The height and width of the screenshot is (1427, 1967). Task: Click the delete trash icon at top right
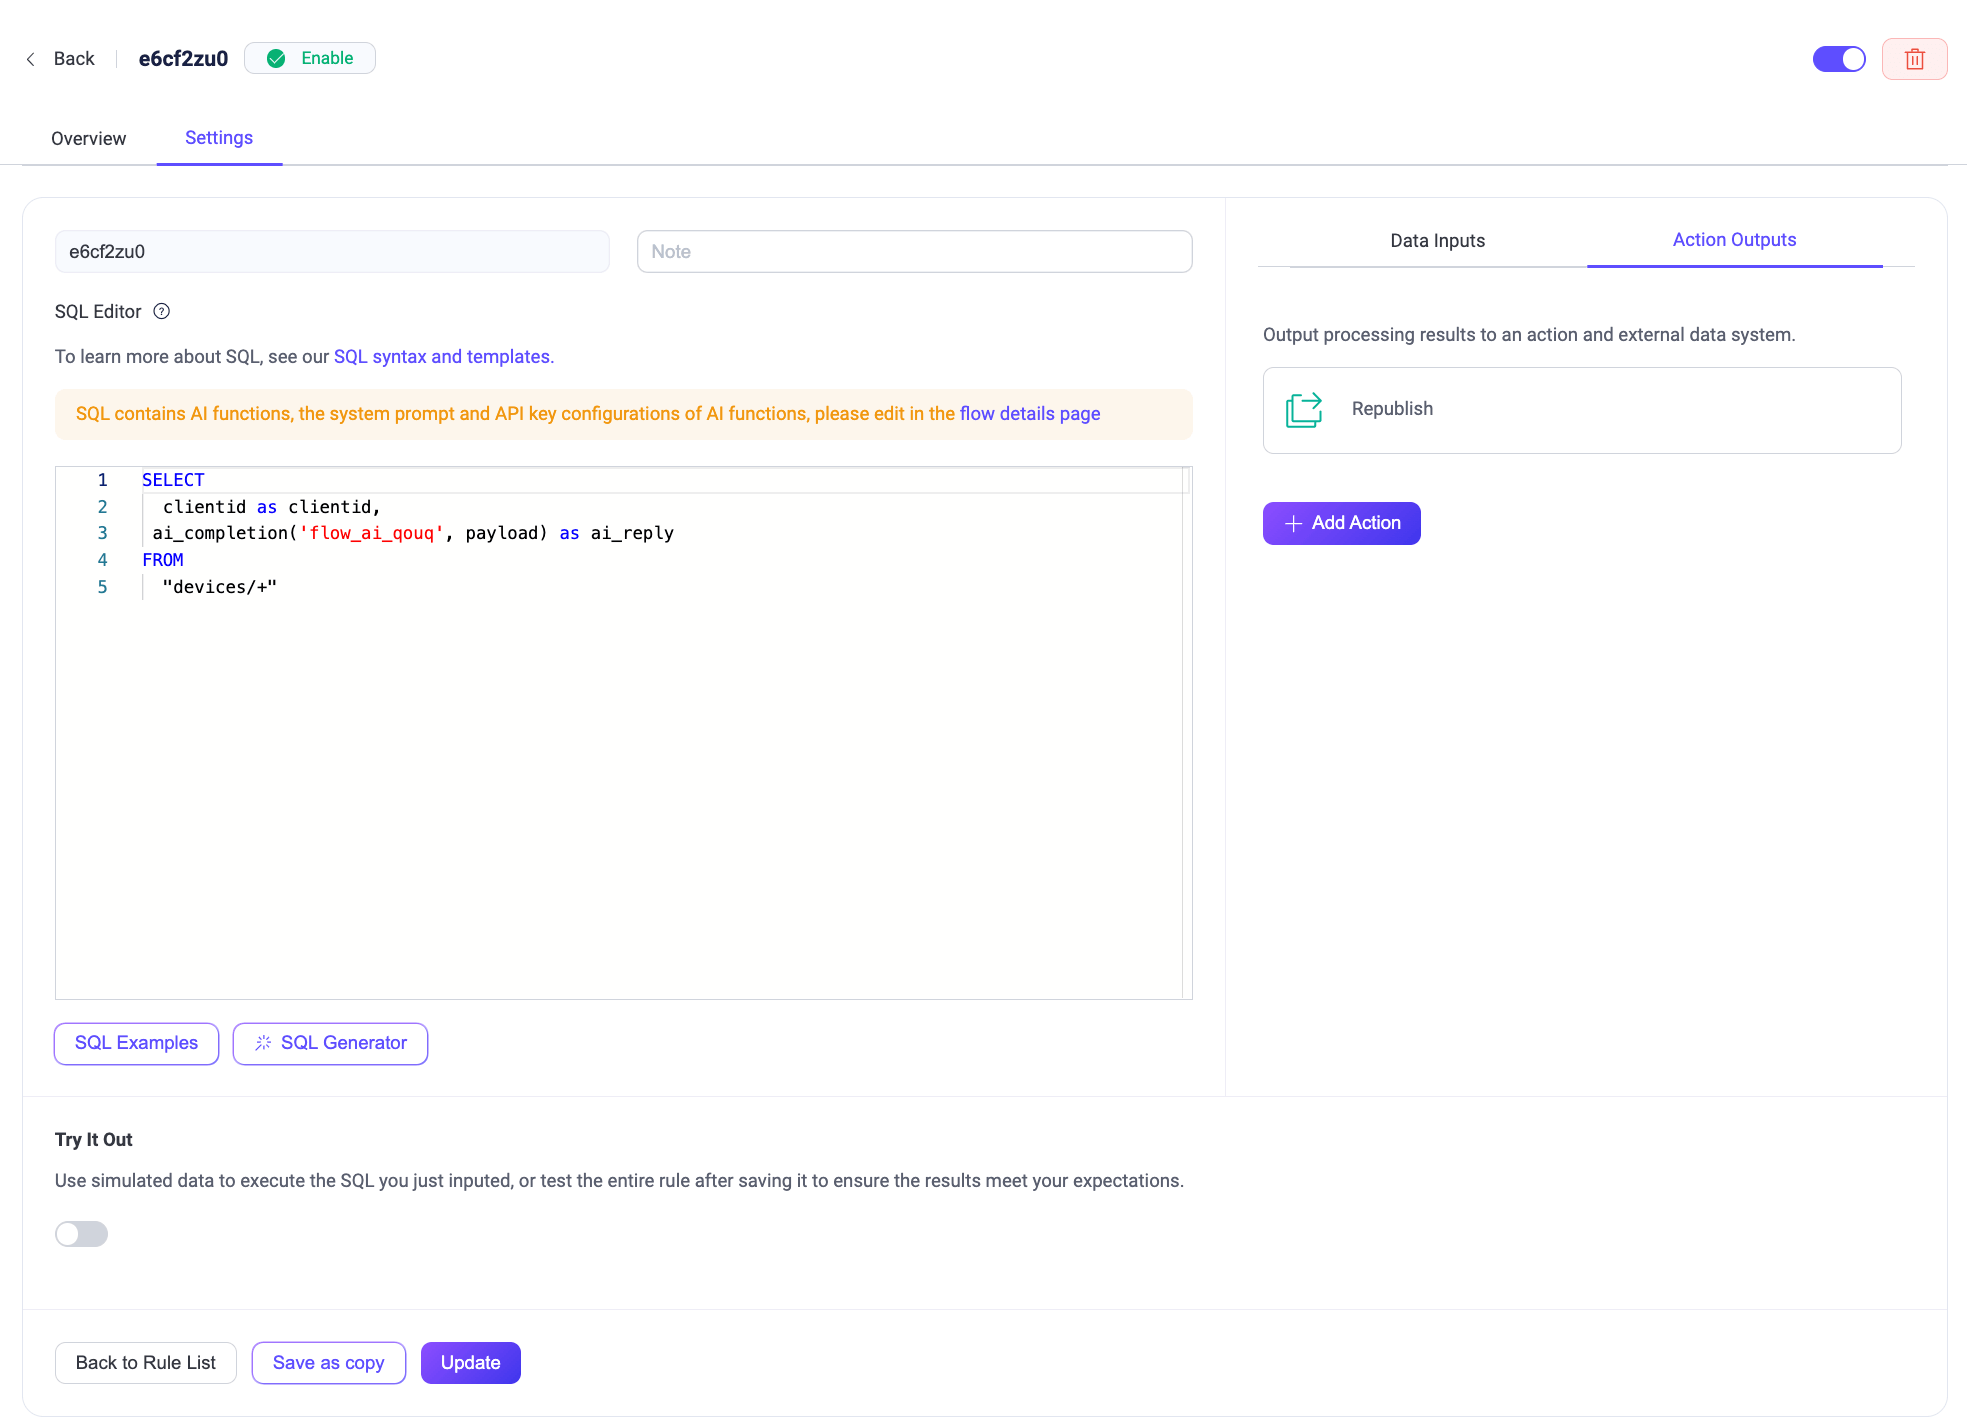tap(1914, 59)
